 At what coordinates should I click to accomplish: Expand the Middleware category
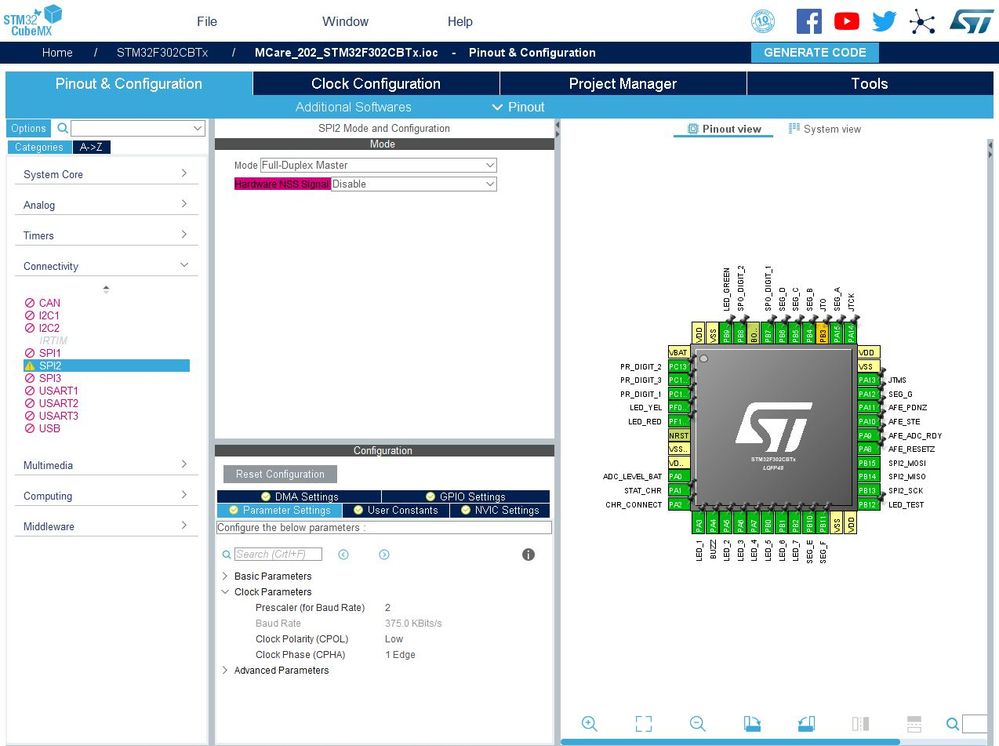(x=106, y=526)
